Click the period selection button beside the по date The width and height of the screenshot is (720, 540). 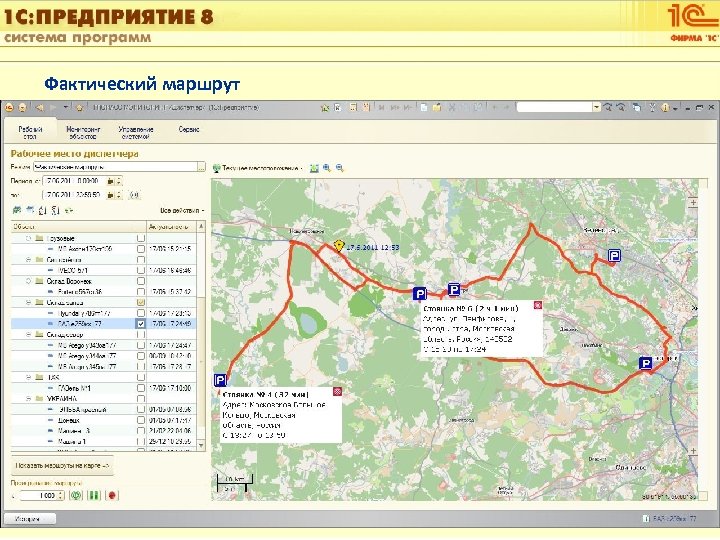tap(134, 195)
